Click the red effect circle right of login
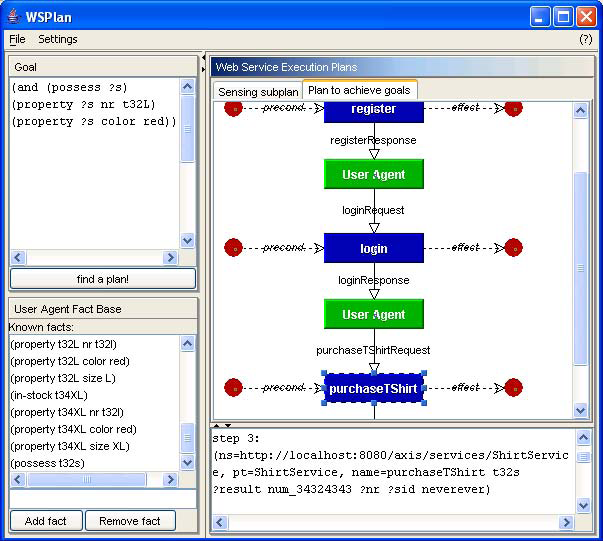 (514, 247)
